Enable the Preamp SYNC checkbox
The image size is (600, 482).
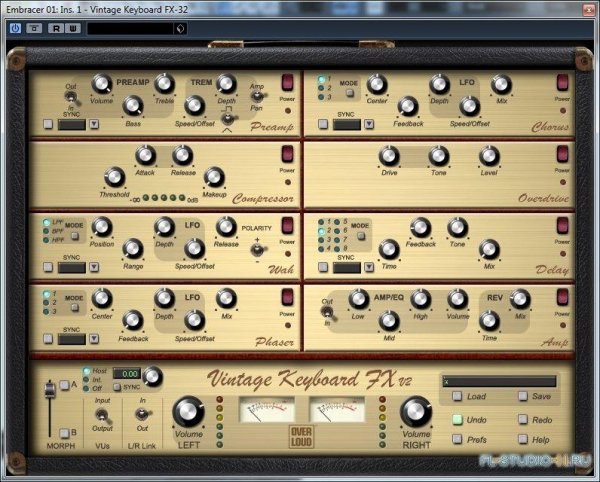tap(48, 124)
